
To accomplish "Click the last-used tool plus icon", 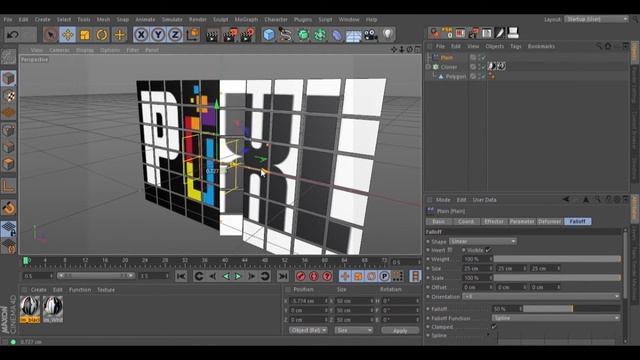I will 119,35.
